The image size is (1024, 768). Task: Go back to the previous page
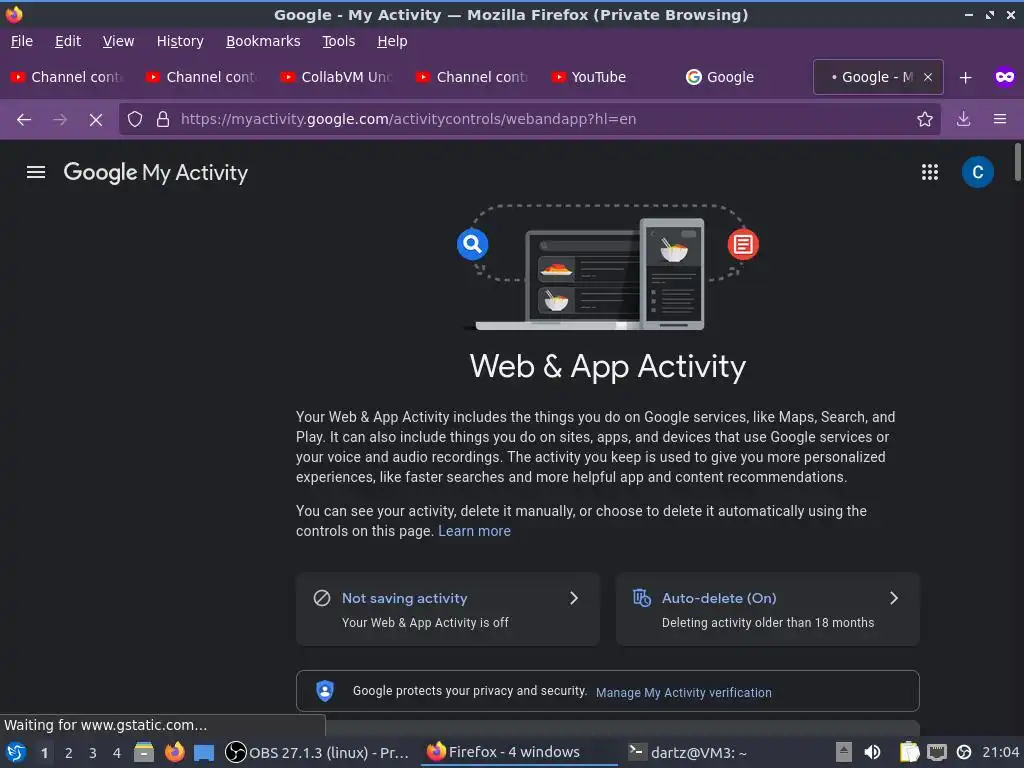[24, 120]
